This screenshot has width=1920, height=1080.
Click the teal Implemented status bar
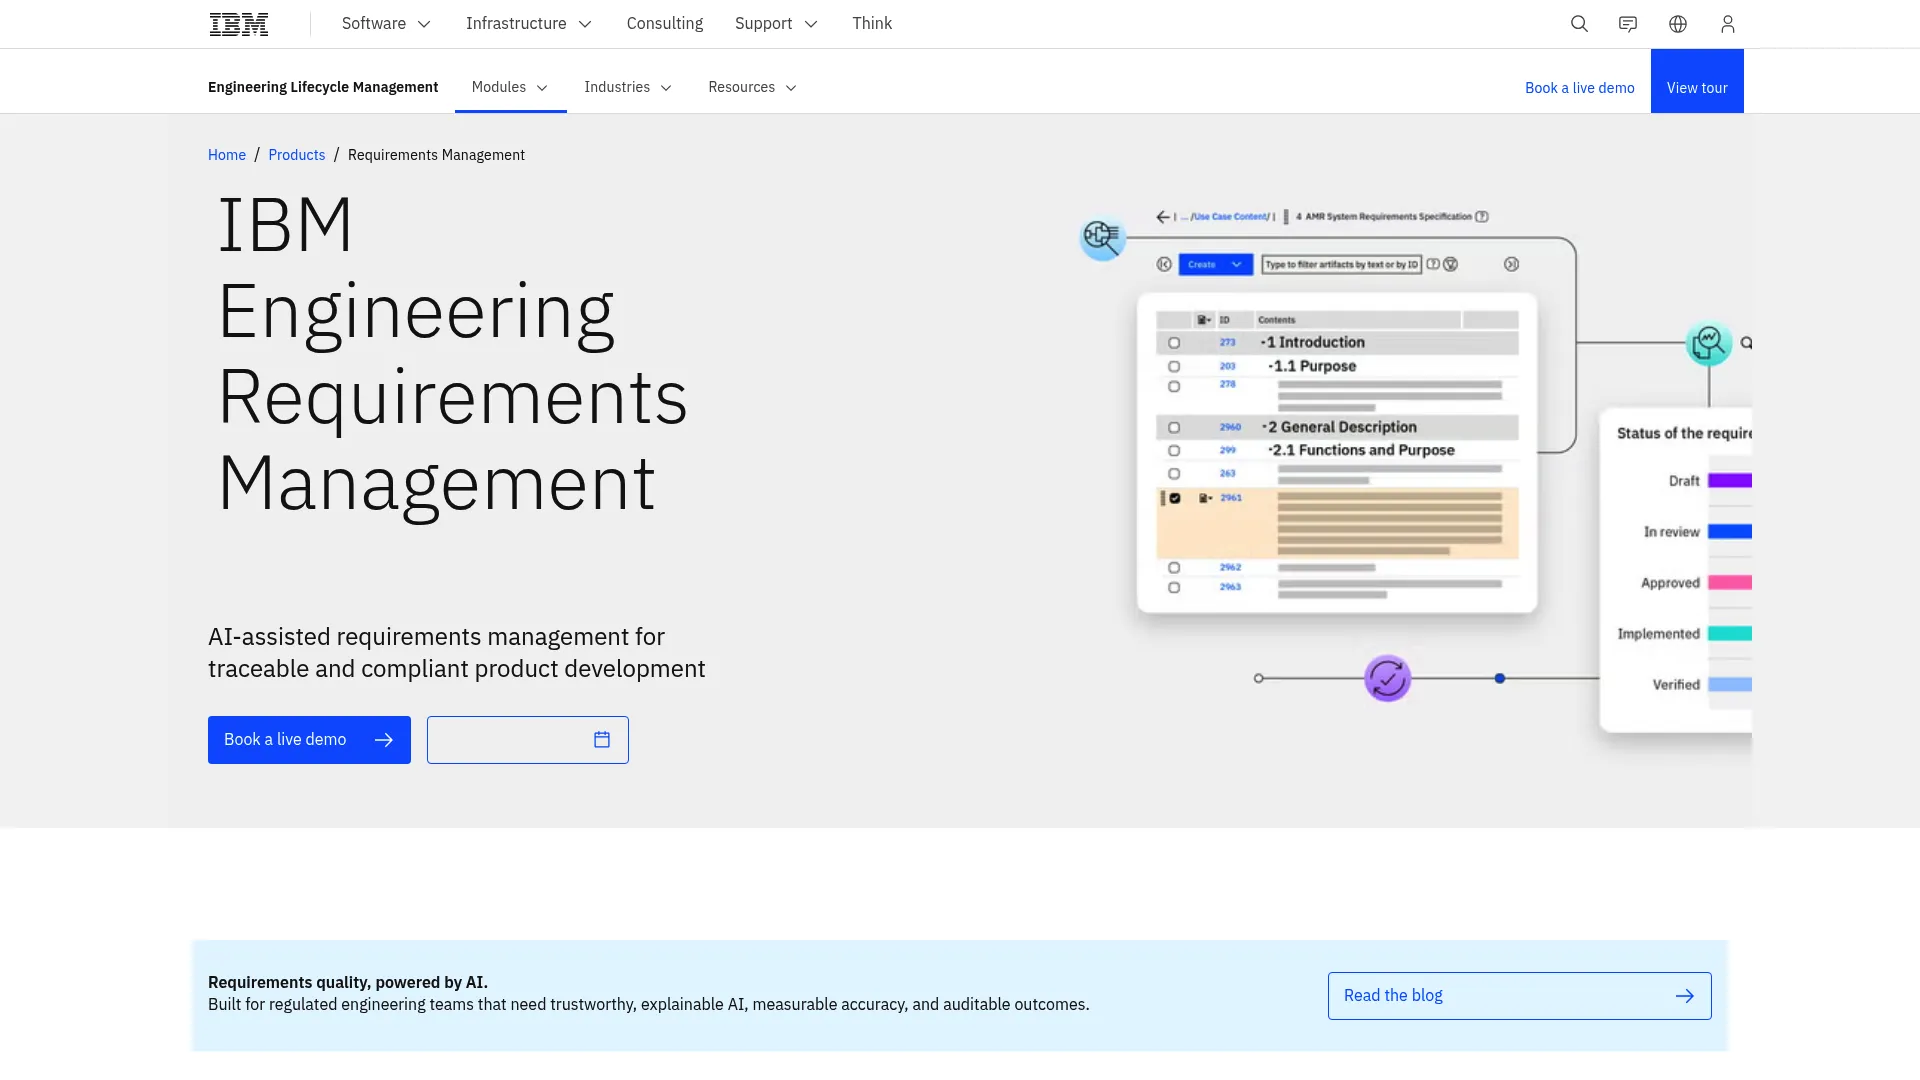(1730, 634)
